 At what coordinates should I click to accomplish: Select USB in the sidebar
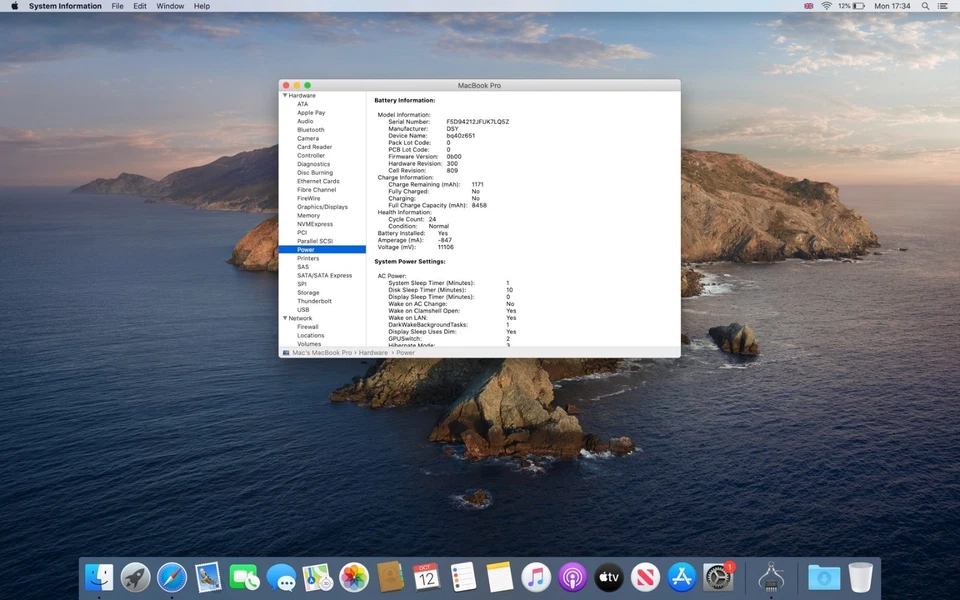click(303, 310)
